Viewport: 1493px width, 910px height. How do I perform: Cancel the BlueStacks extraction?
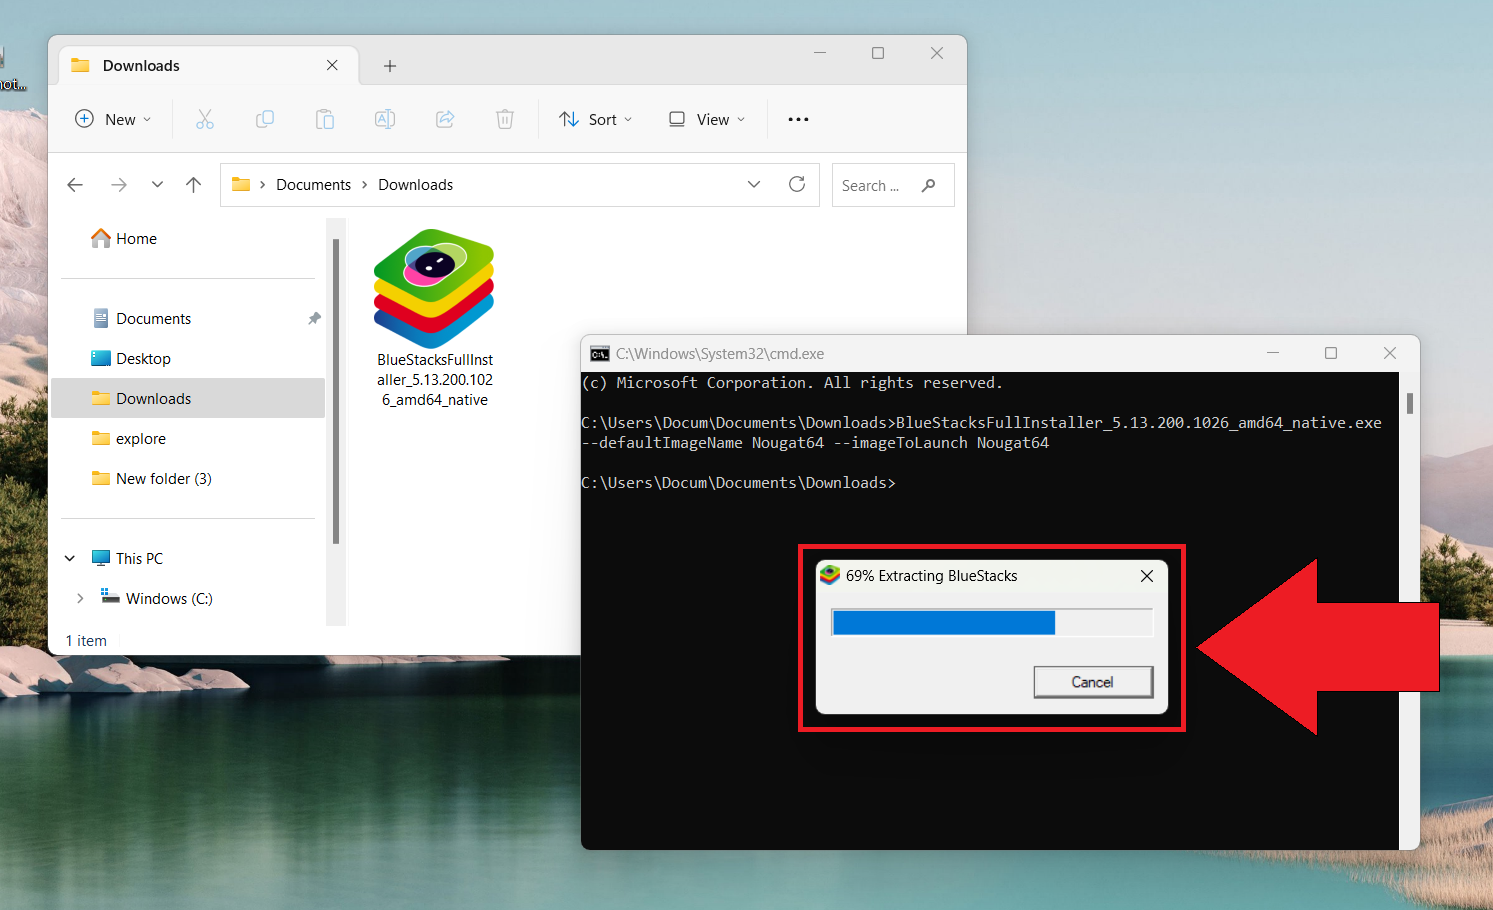1093,681
